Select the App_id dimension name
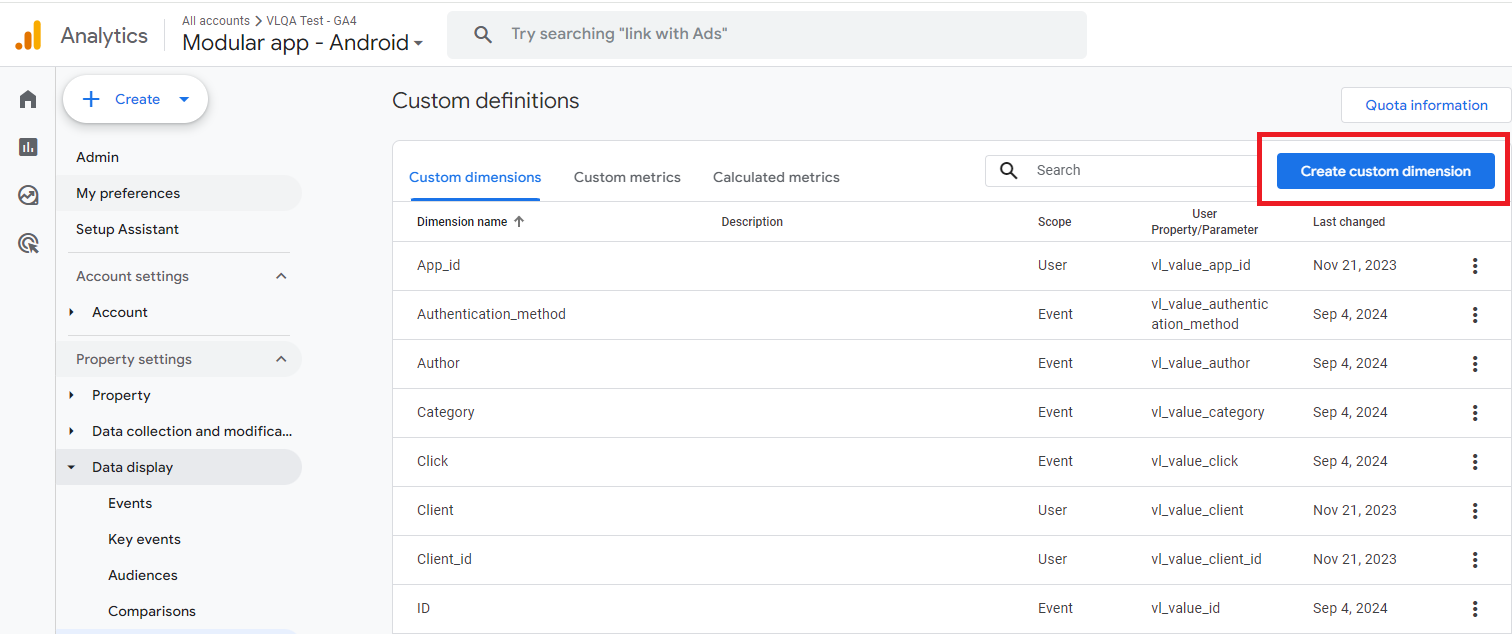Viewport: 1512px width, 634px height. (438, 265)
